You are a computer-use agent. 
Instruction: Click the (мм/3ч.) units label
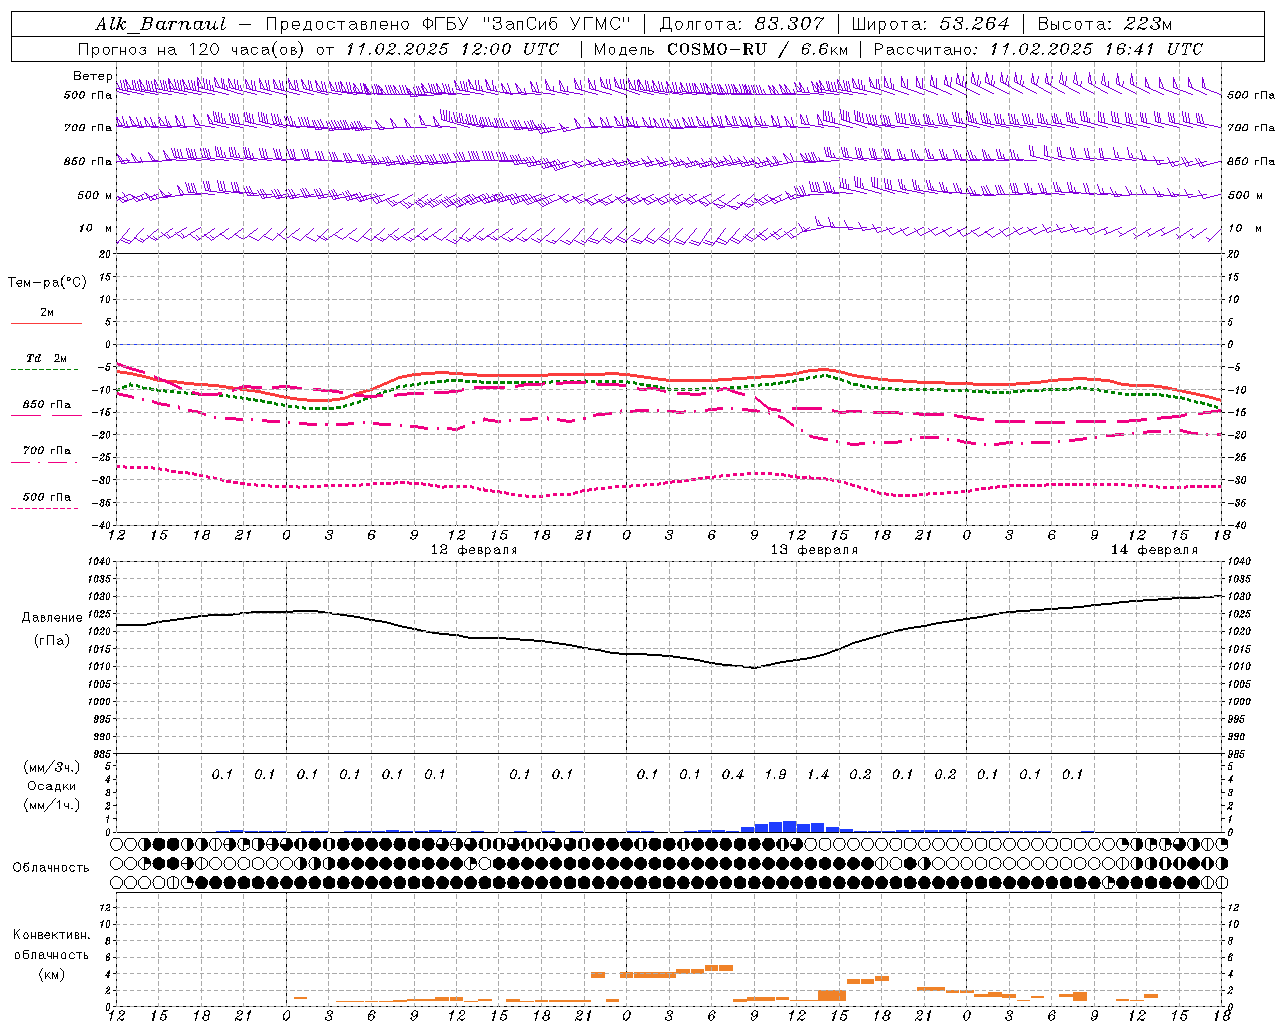click(52, 767)
